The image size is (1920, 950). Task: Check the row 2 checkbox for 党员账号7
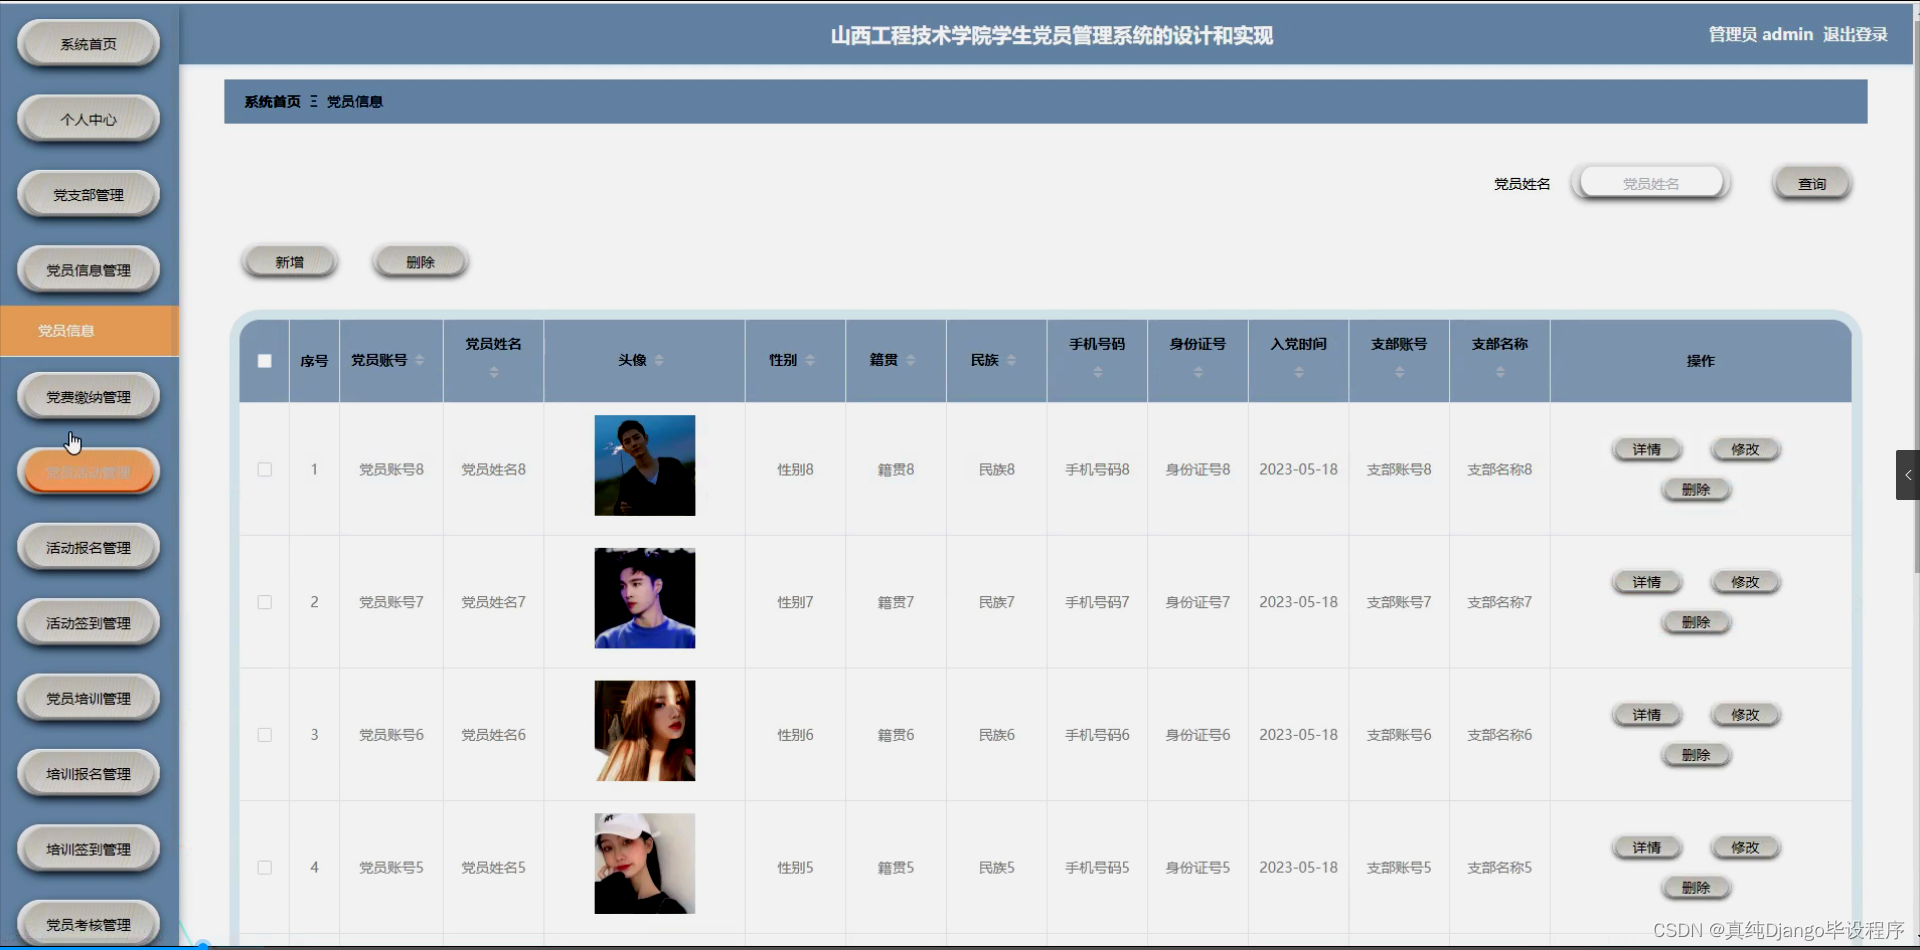(x=264, y=602)
